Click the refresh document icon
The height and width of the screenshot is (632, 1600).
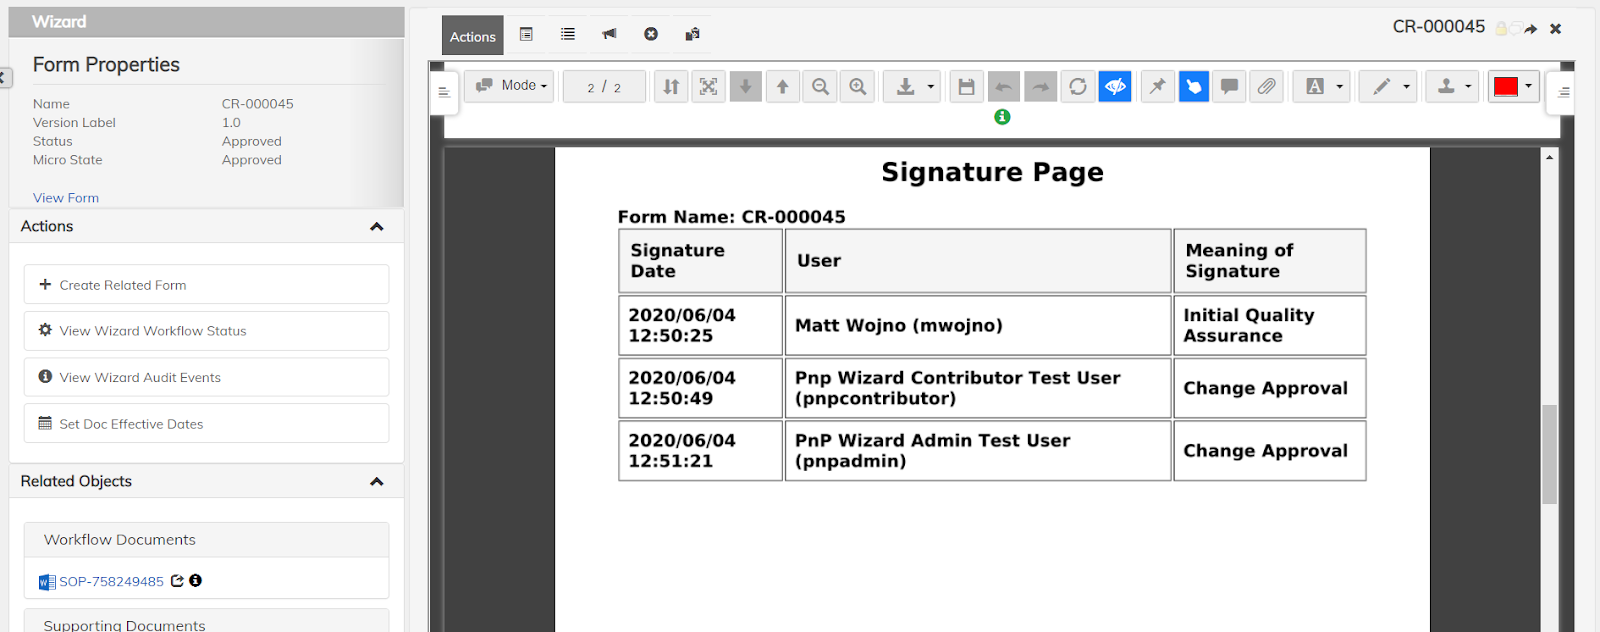1077,87
